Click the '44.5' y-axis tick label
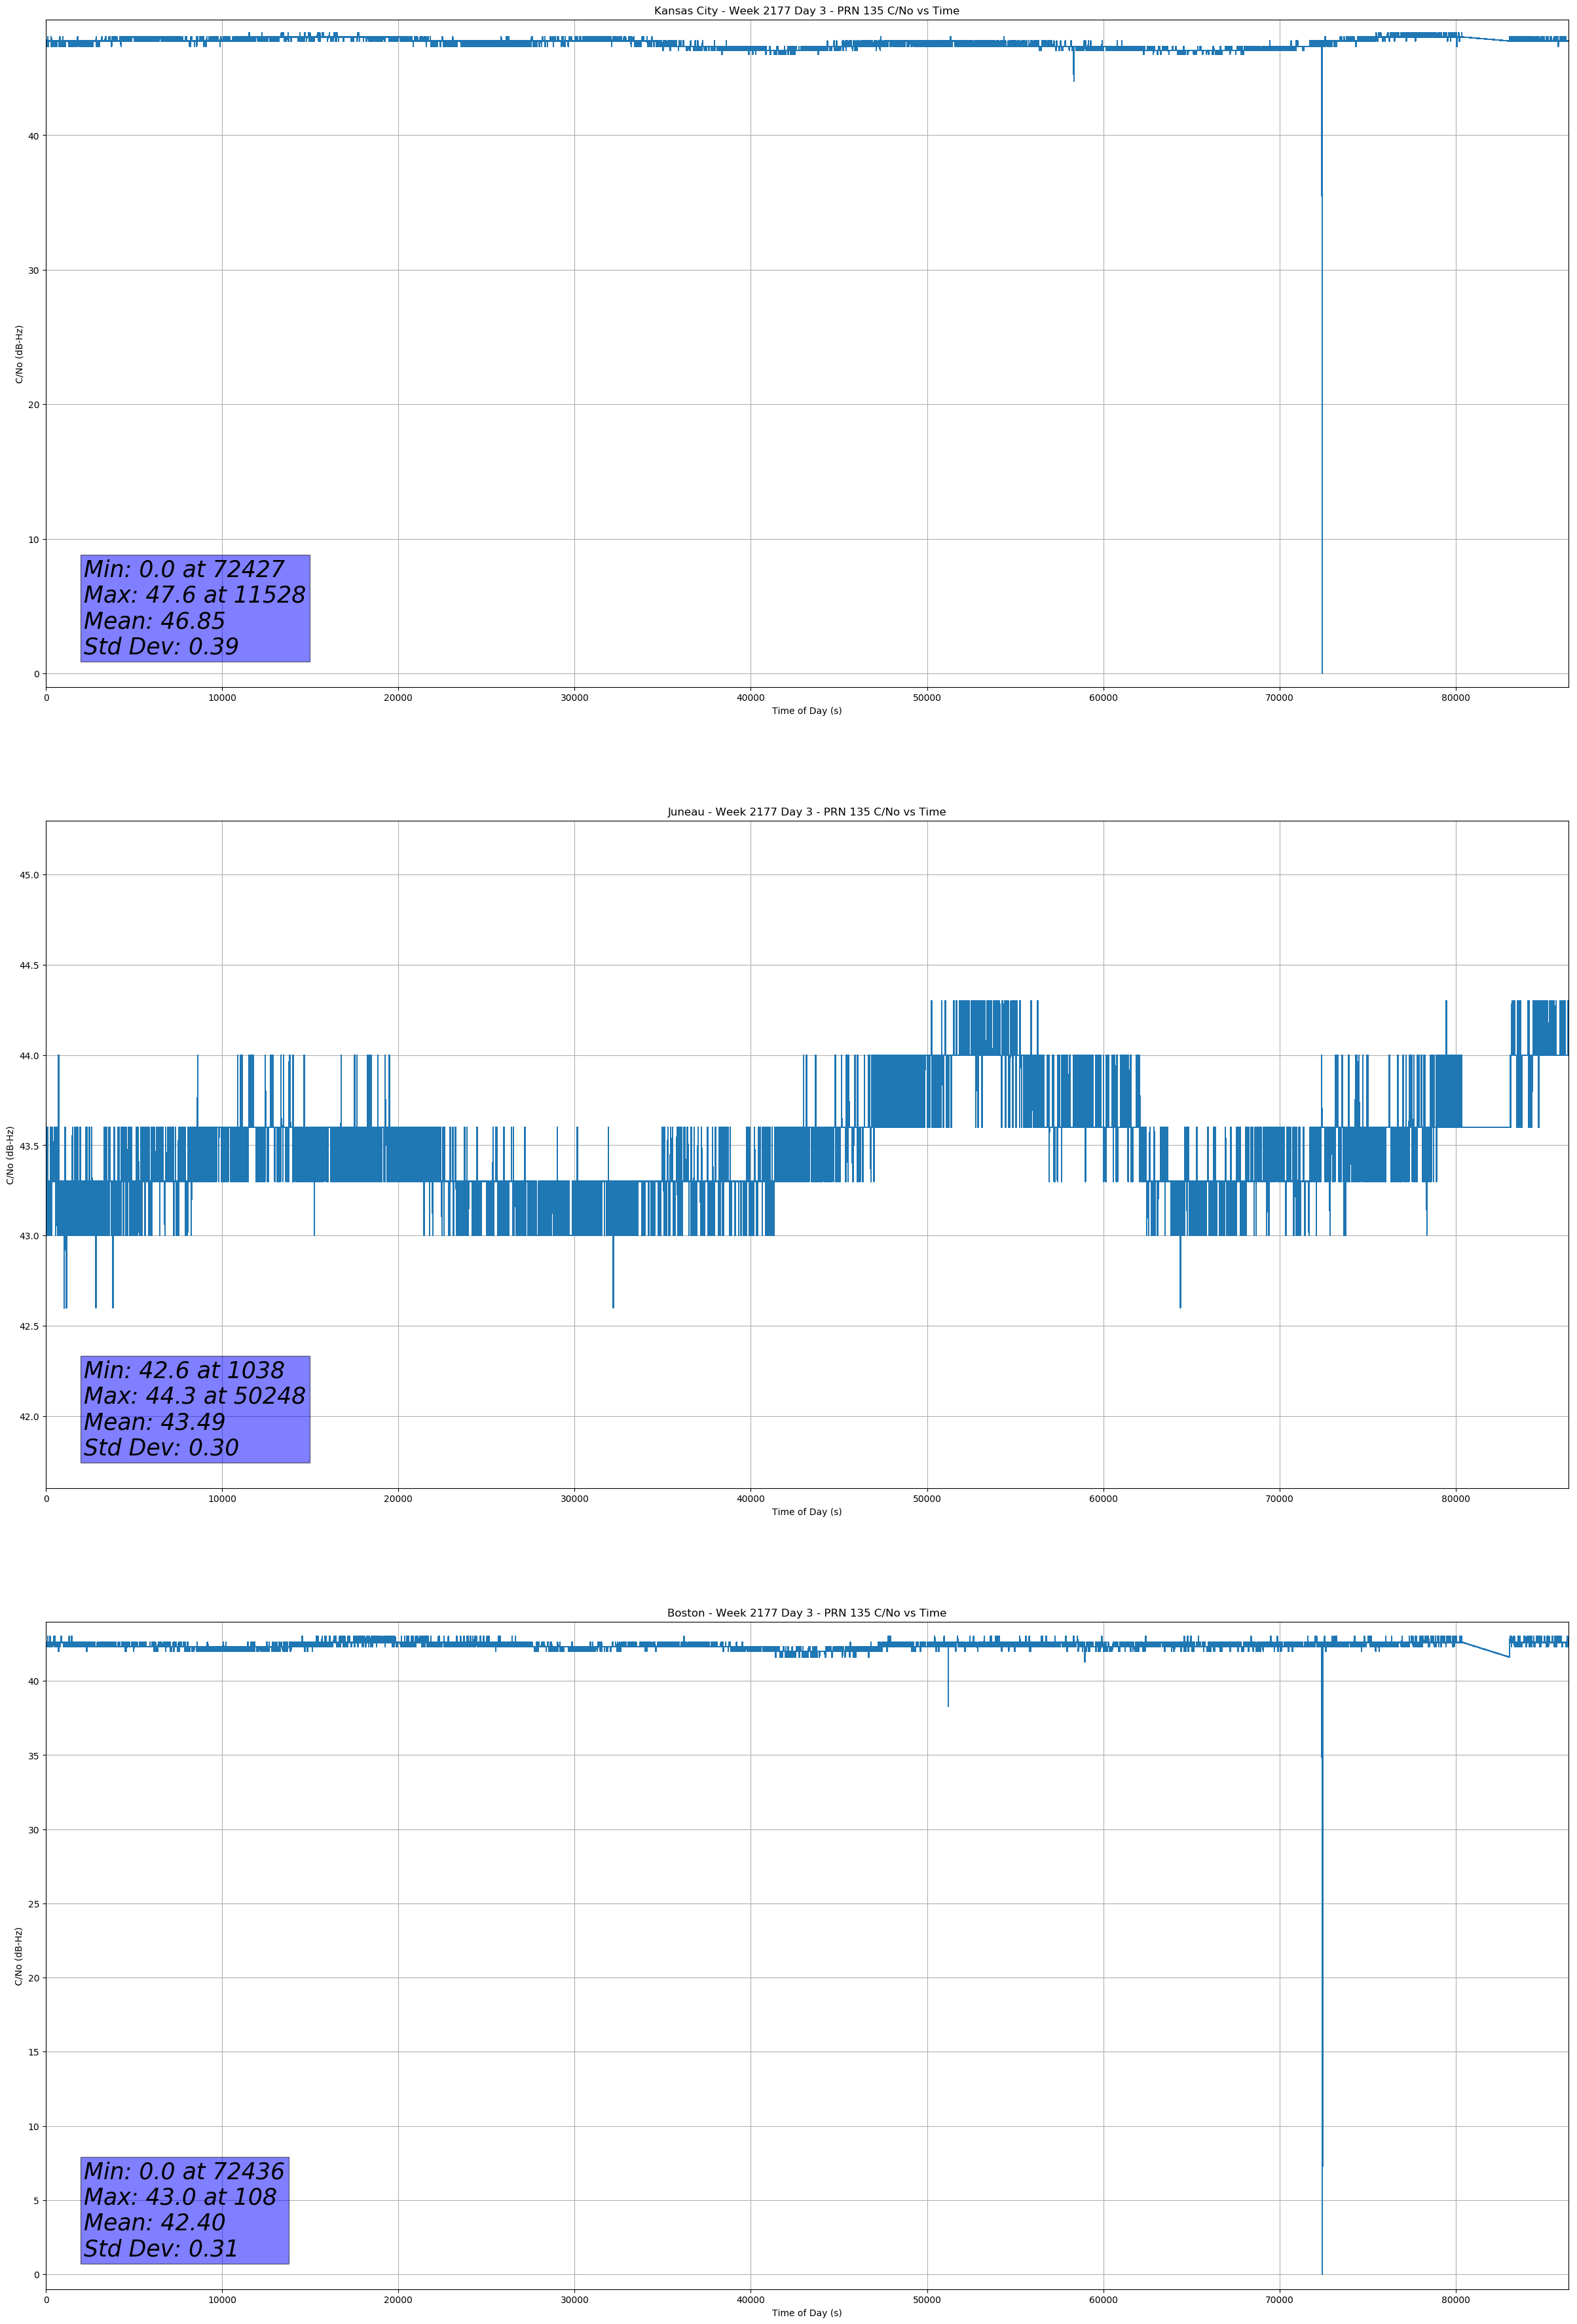Viewport: 1577px width, 2324px height. [29, 965]
